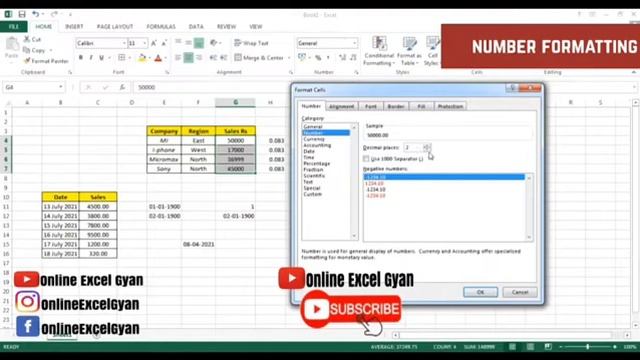Click the Copy command in Clipboard group

pyautogui.click(x=34, y=50)
